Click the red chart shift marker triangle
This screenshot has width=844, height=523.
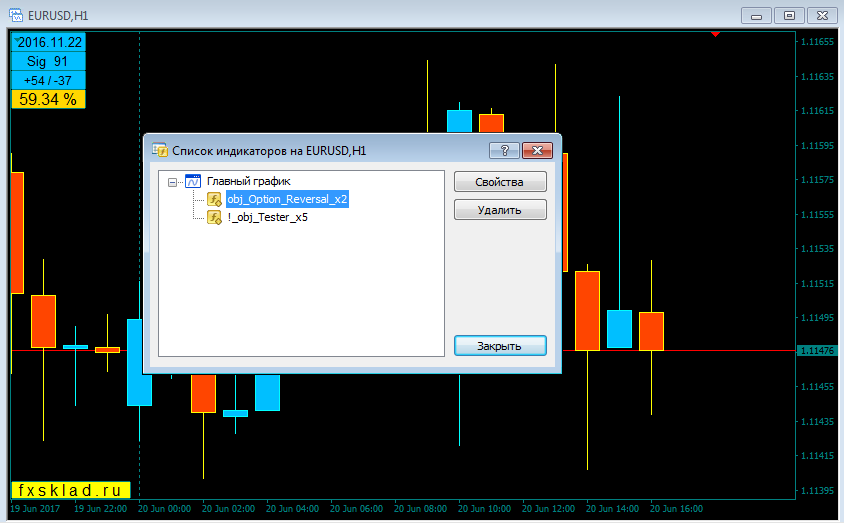pos(715,34)
